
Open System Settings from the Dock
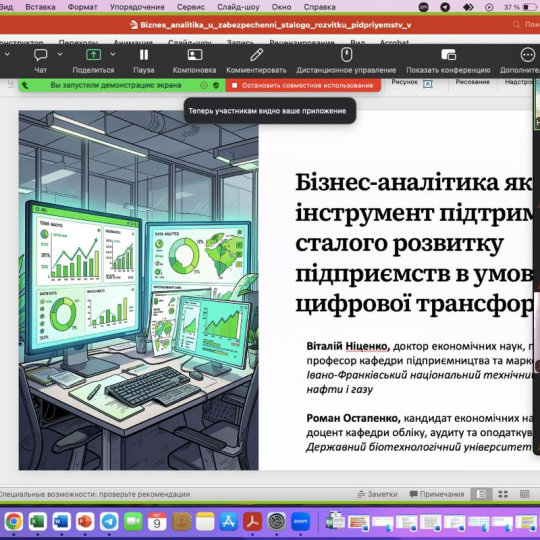click(x=277, y=521)
